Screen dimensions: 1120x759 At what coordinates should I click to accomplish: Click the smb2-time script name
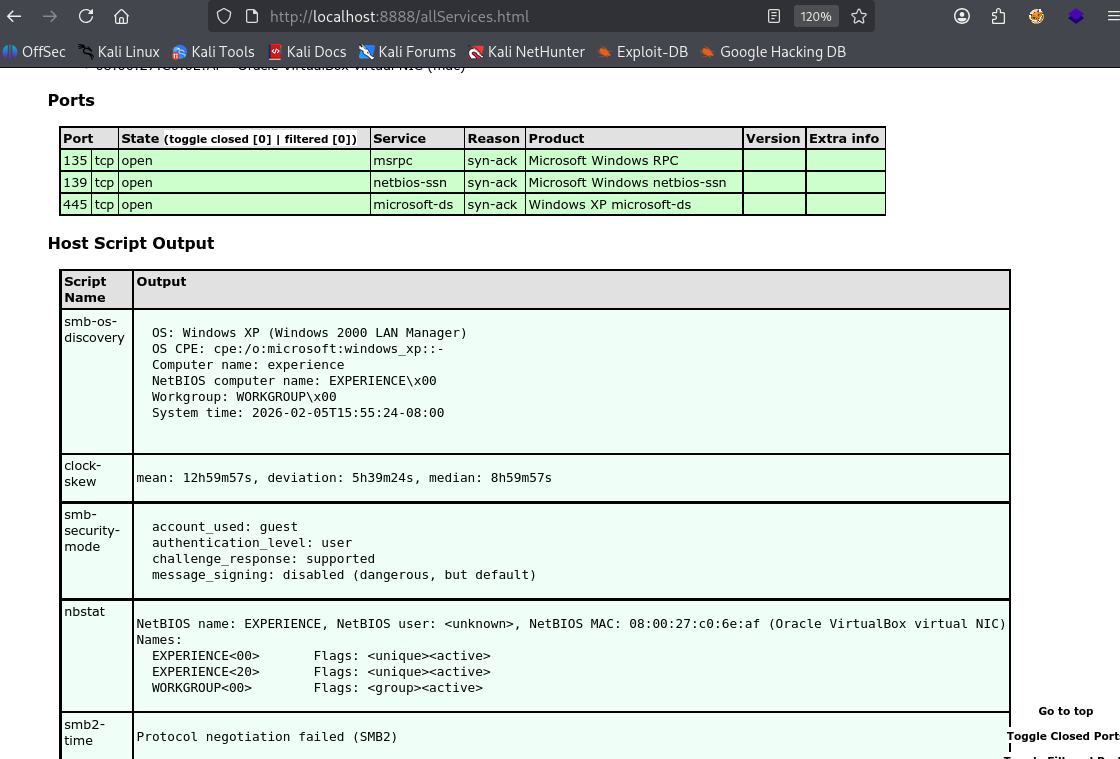coord(84,732)
